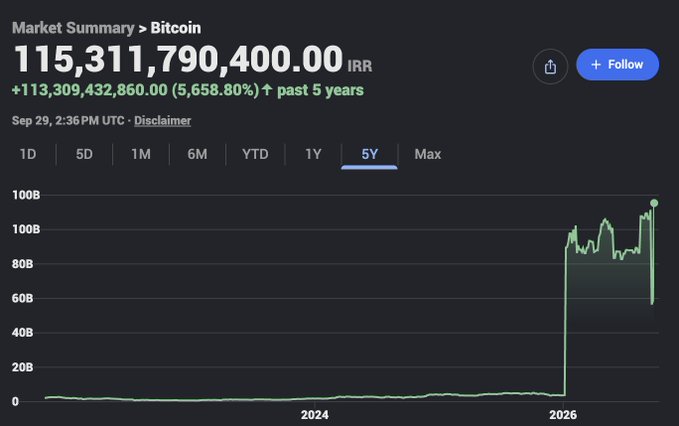679x426 pixels.
Task: Click the latest price point dot on chart
Action: coord(654,203)
